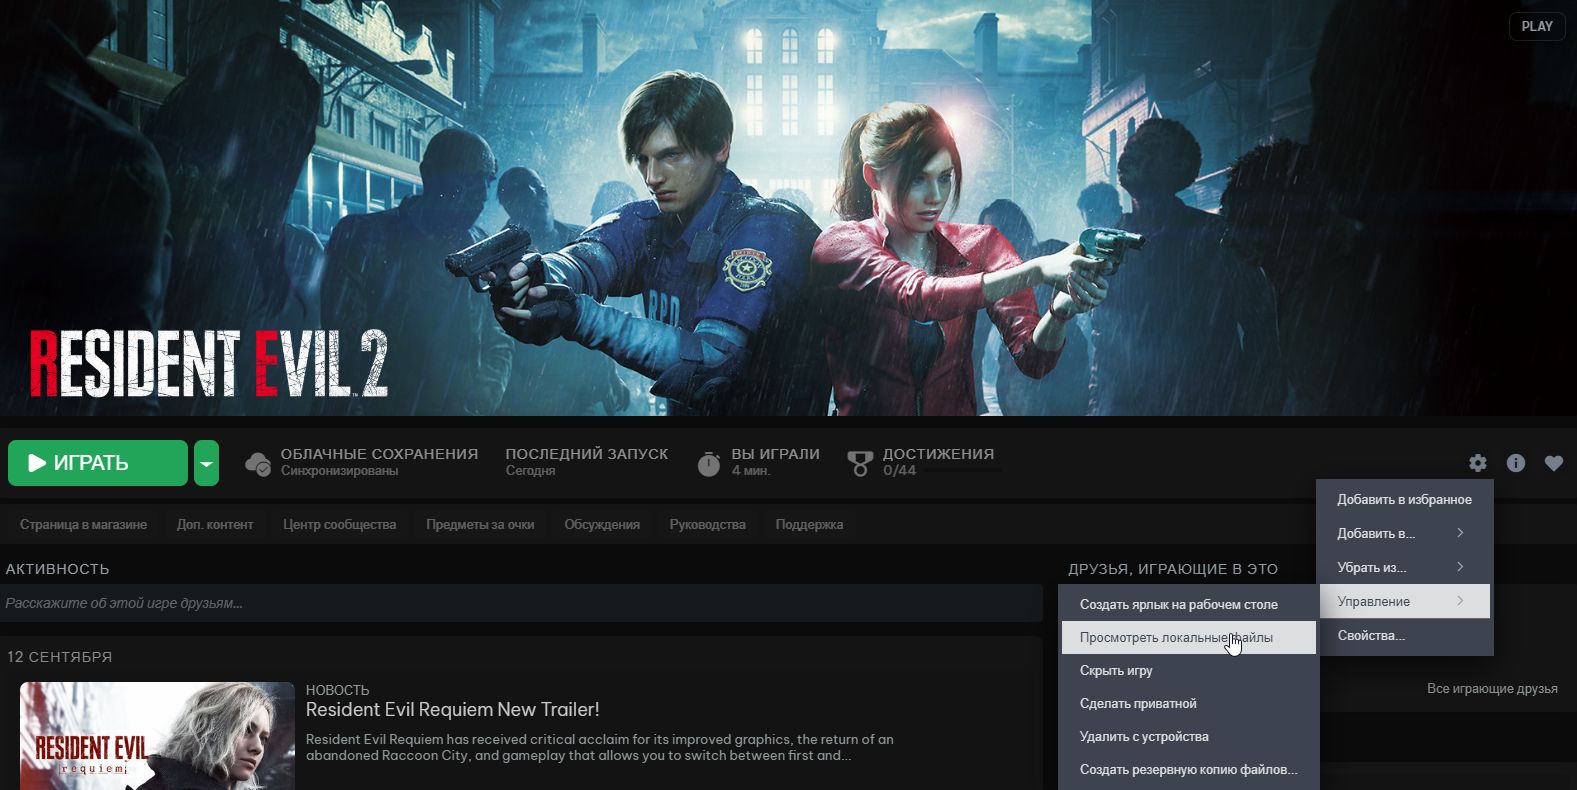1577x790 pixels.
Task: Select Создать ярлык на рабочем столе
Action: (1189, 604)
